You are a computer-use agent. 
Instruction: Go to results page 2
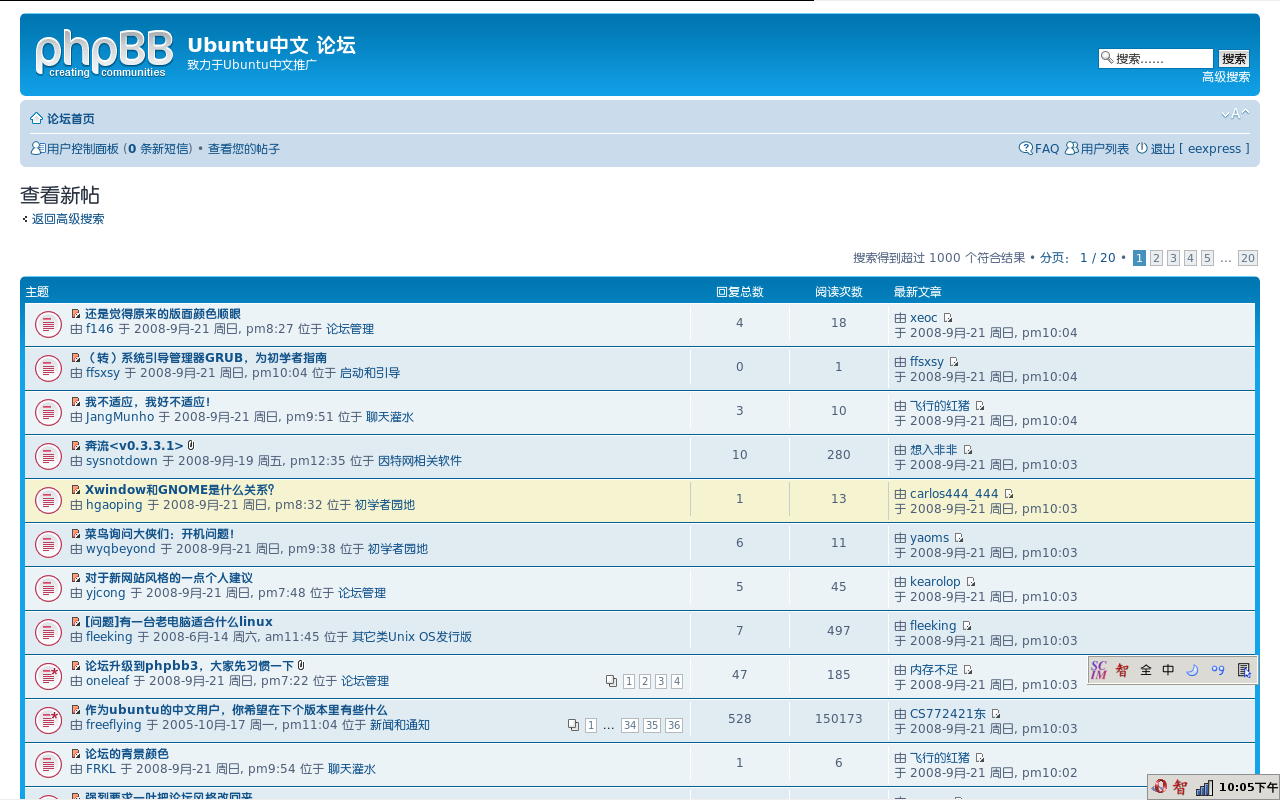1156,258
